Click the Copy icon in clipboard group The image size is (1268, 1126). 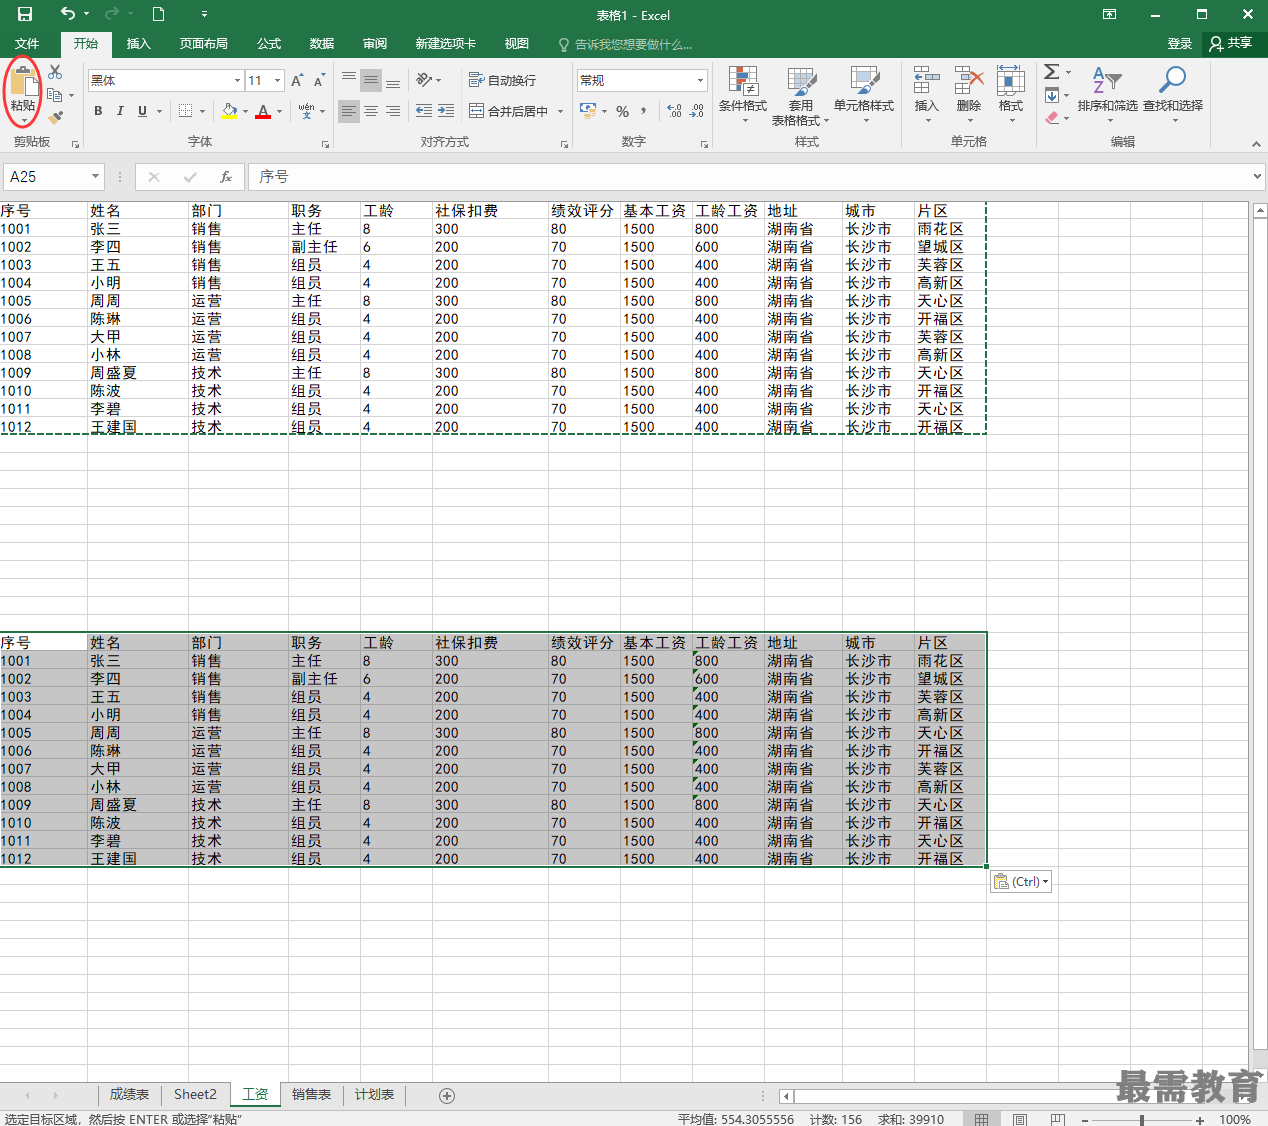click(55, 95)
